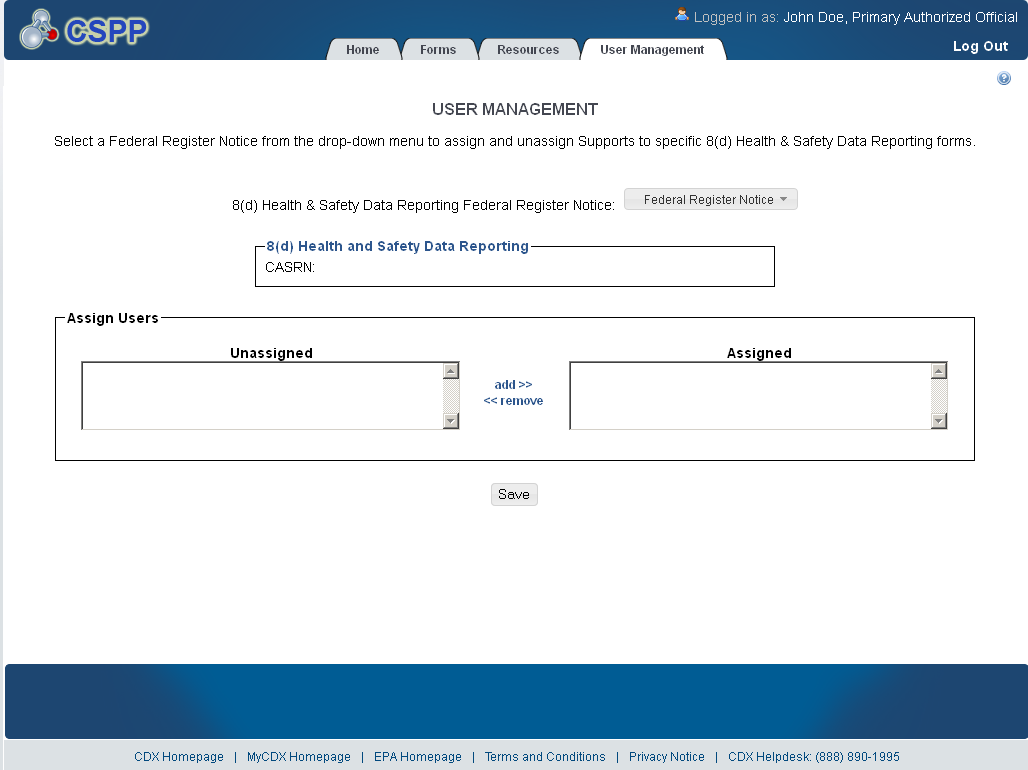Screen dimensions: 1028x770
Task: Open the help question mark icon
Action: 1004,78
